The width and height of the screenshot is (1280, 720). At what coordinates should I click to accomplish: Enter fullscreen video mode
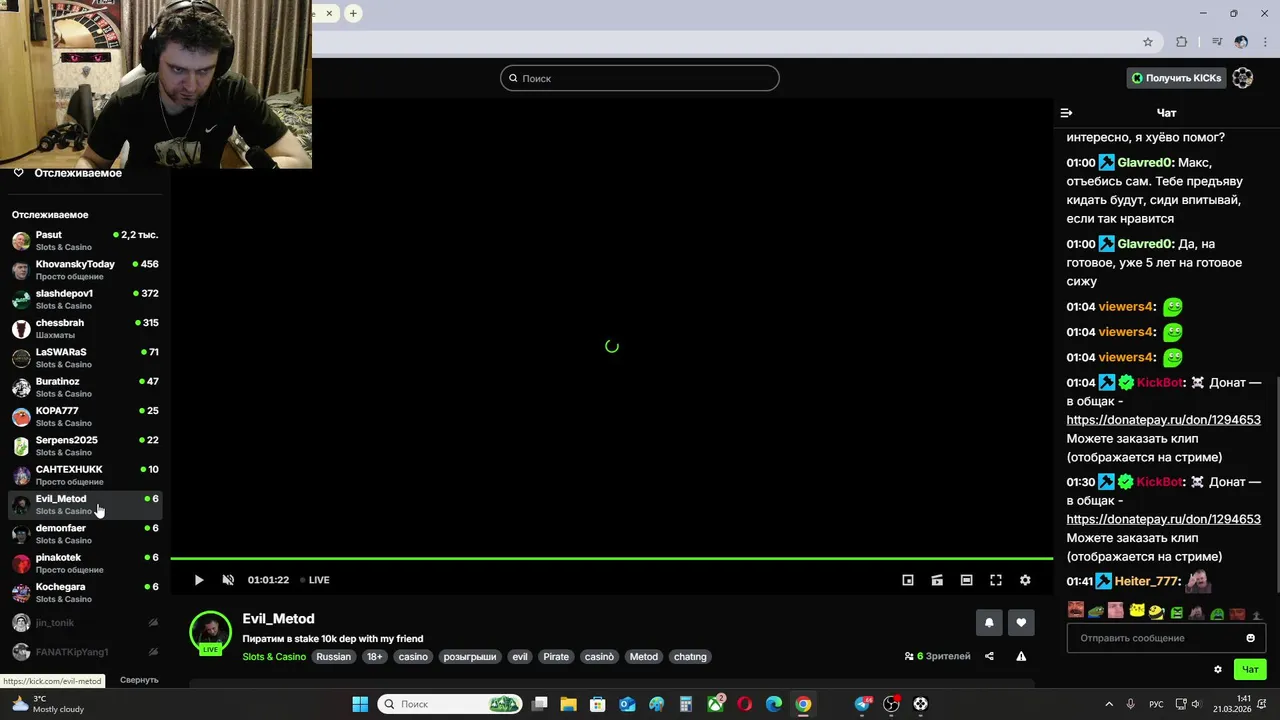(996, 580)
